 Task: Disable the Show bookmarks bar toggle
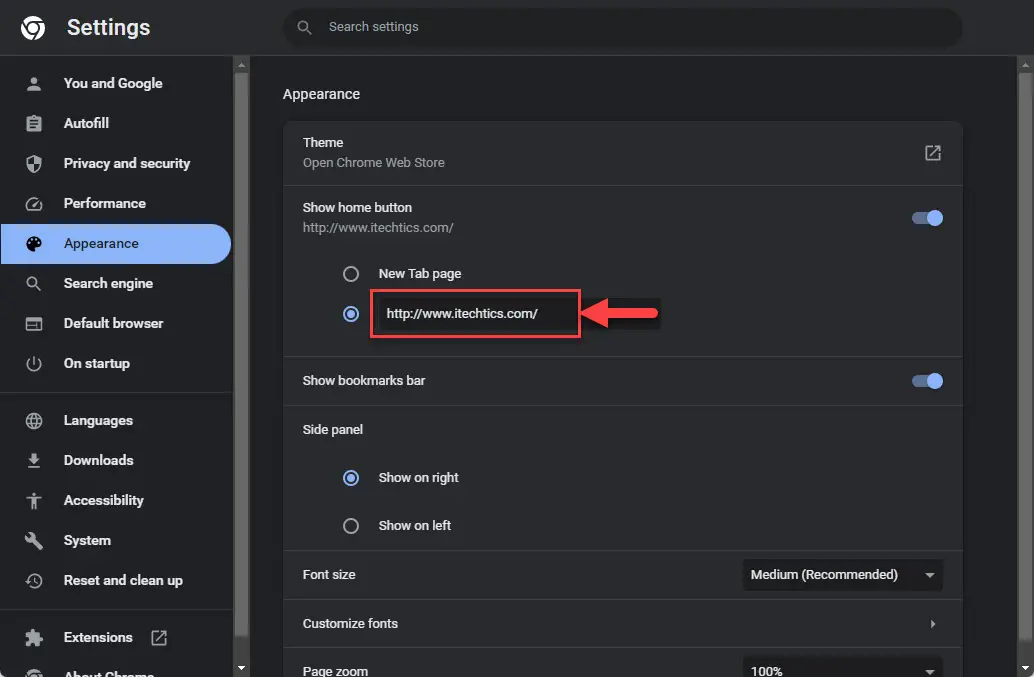927,381
